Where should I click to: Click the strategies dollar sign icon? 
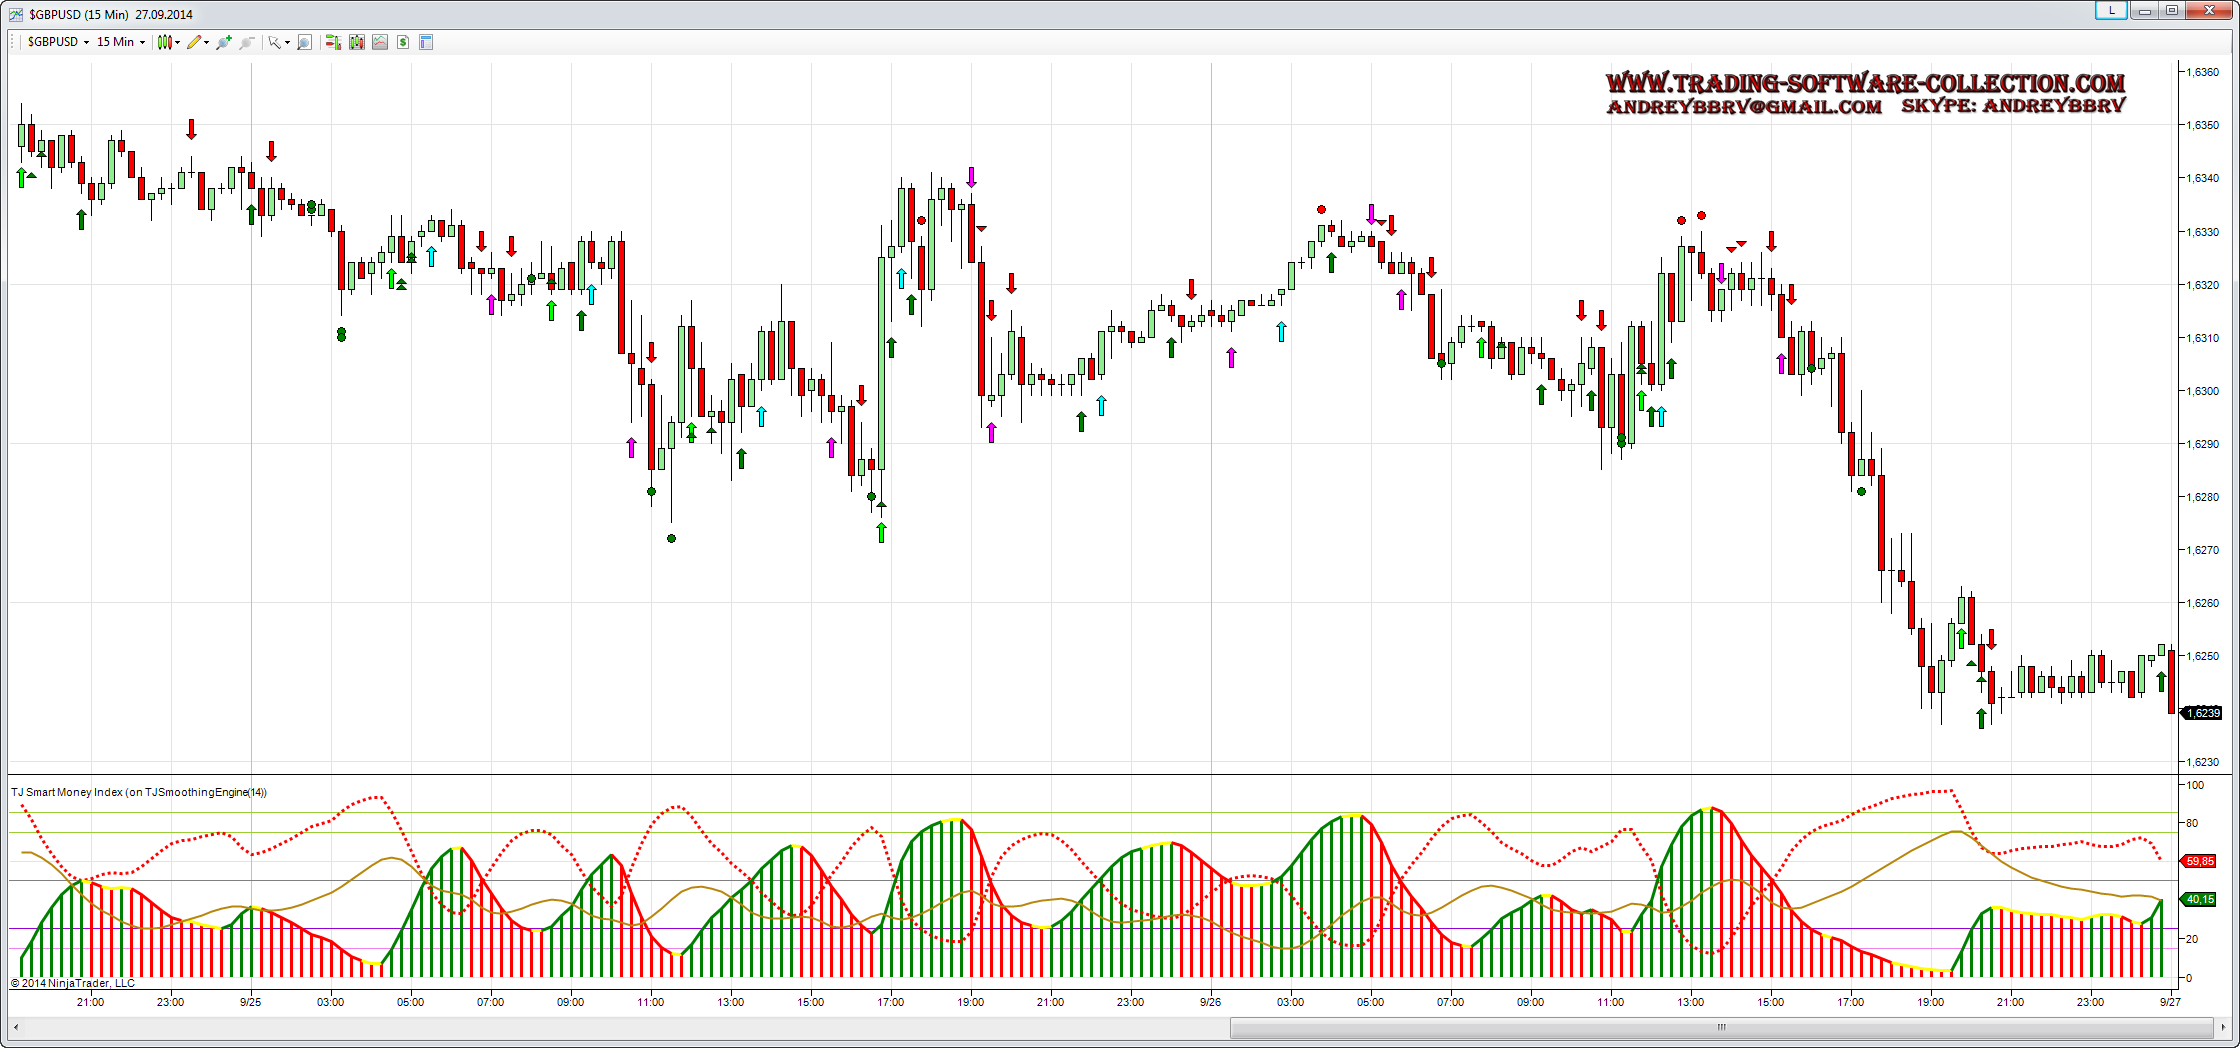(403, 42)
